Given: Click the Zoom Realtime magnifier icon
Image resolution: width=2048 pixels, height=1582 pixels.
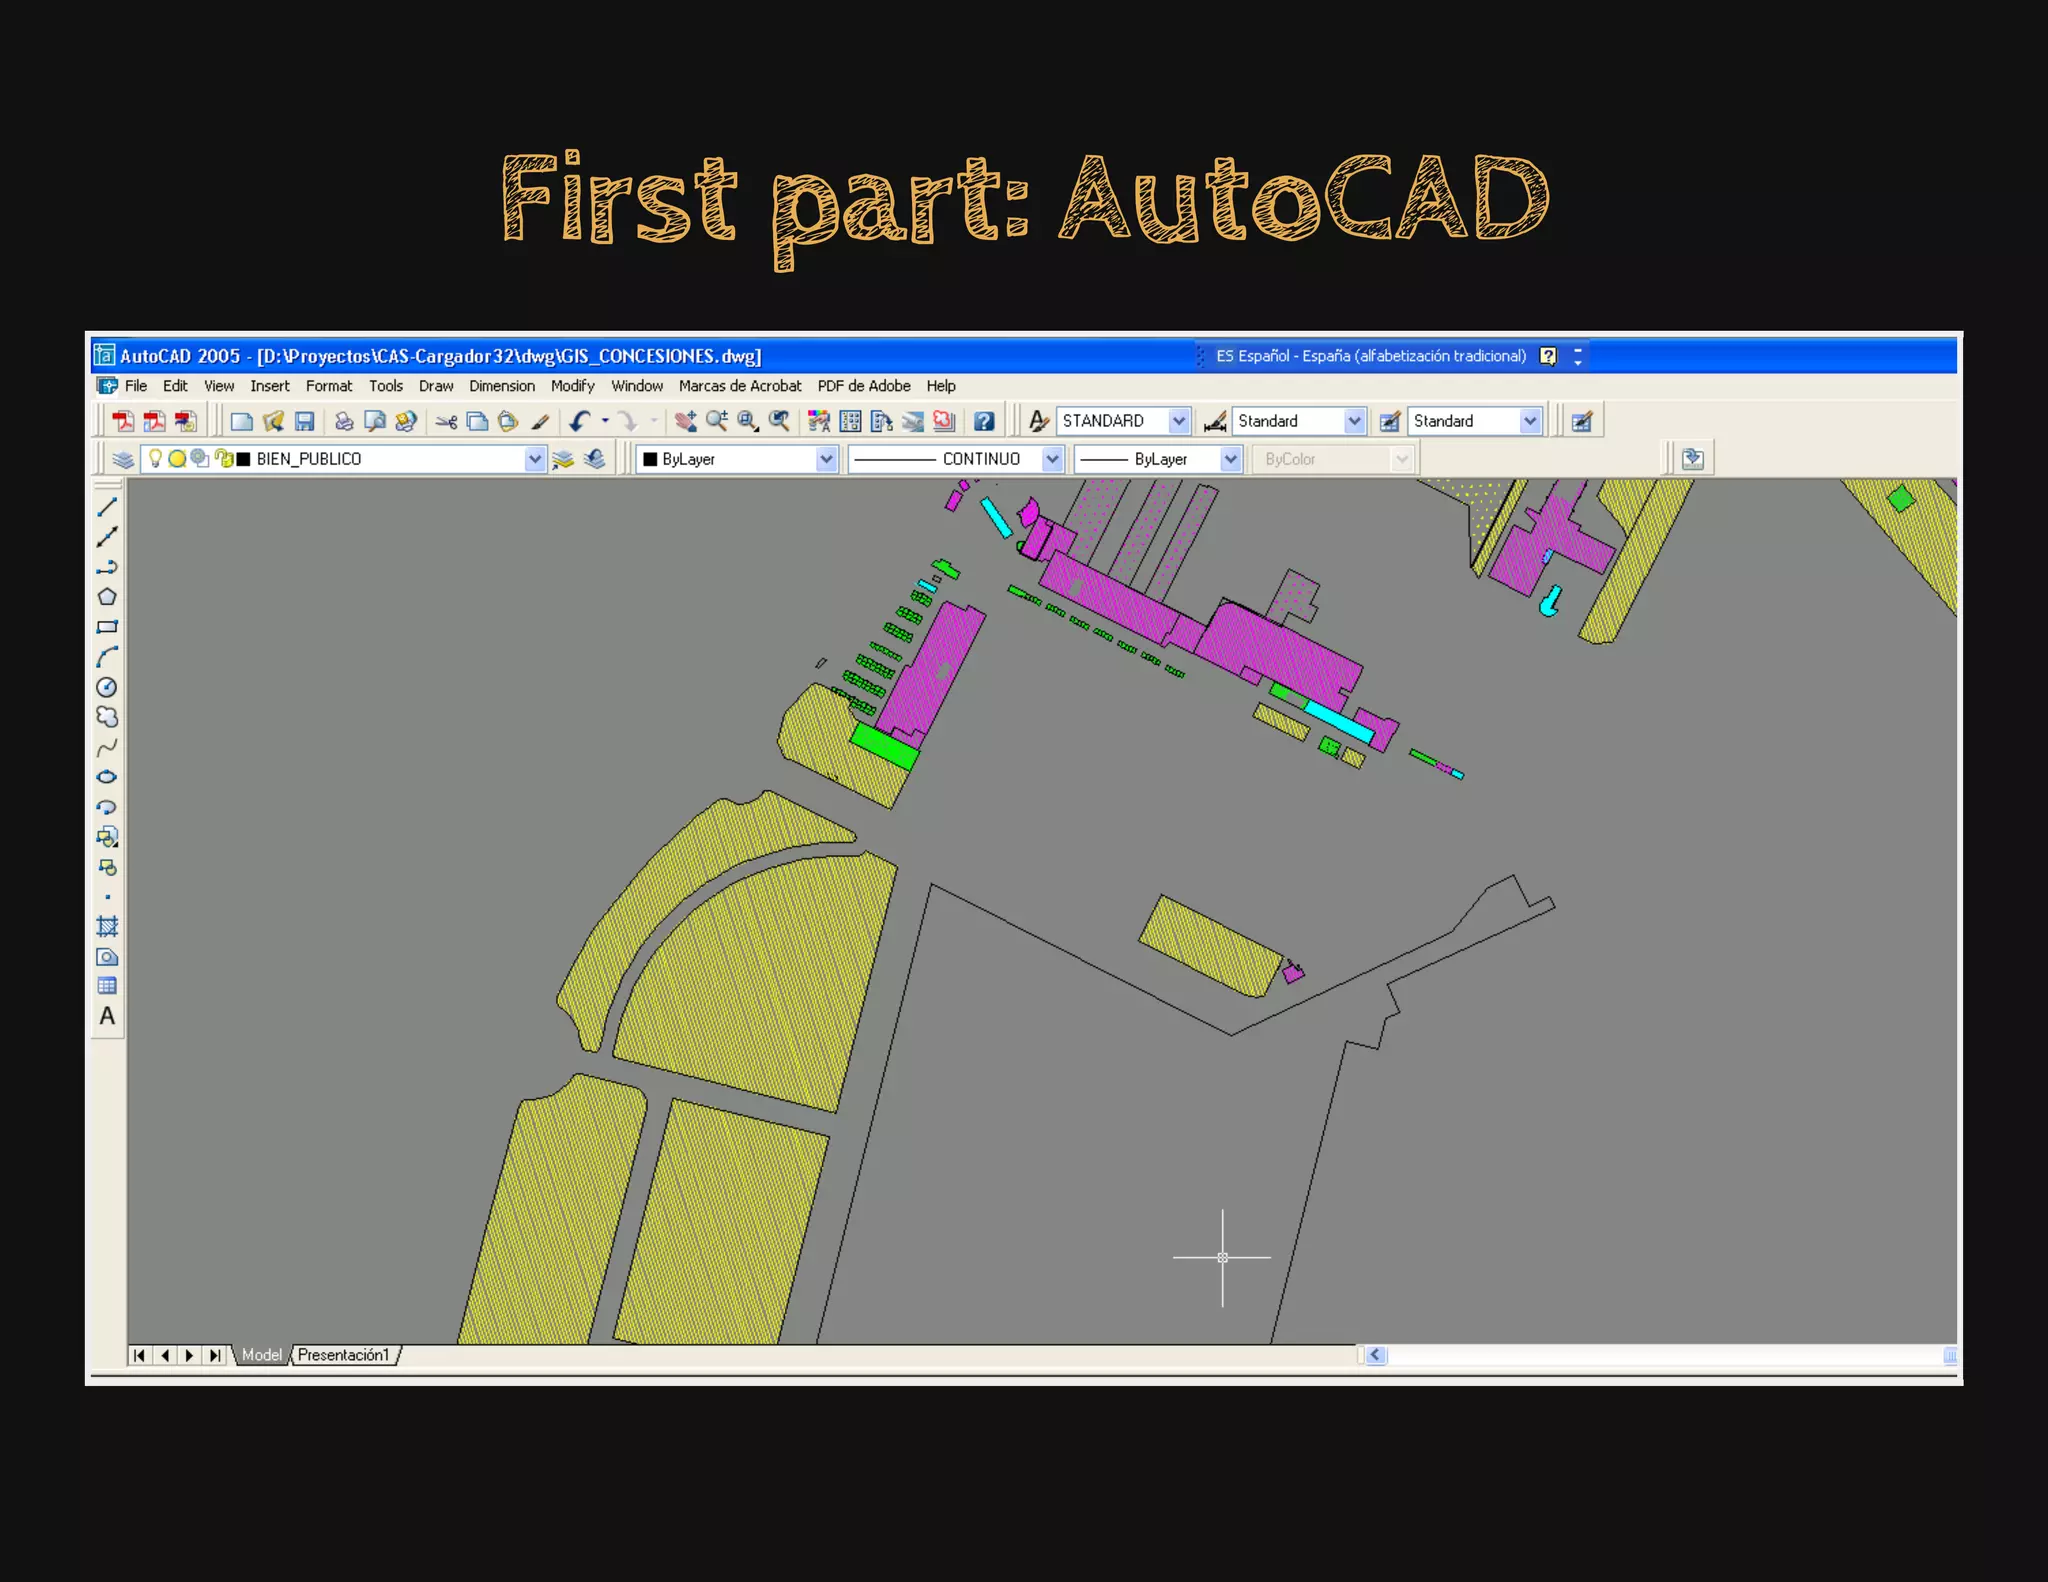Looking at the screenshot, I should [x=717, y=421].
